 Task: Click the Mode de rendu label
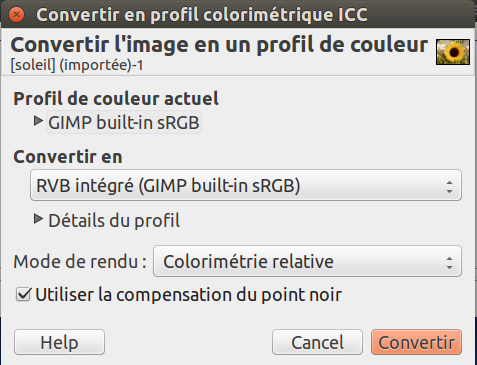click(x=80, y=262)
